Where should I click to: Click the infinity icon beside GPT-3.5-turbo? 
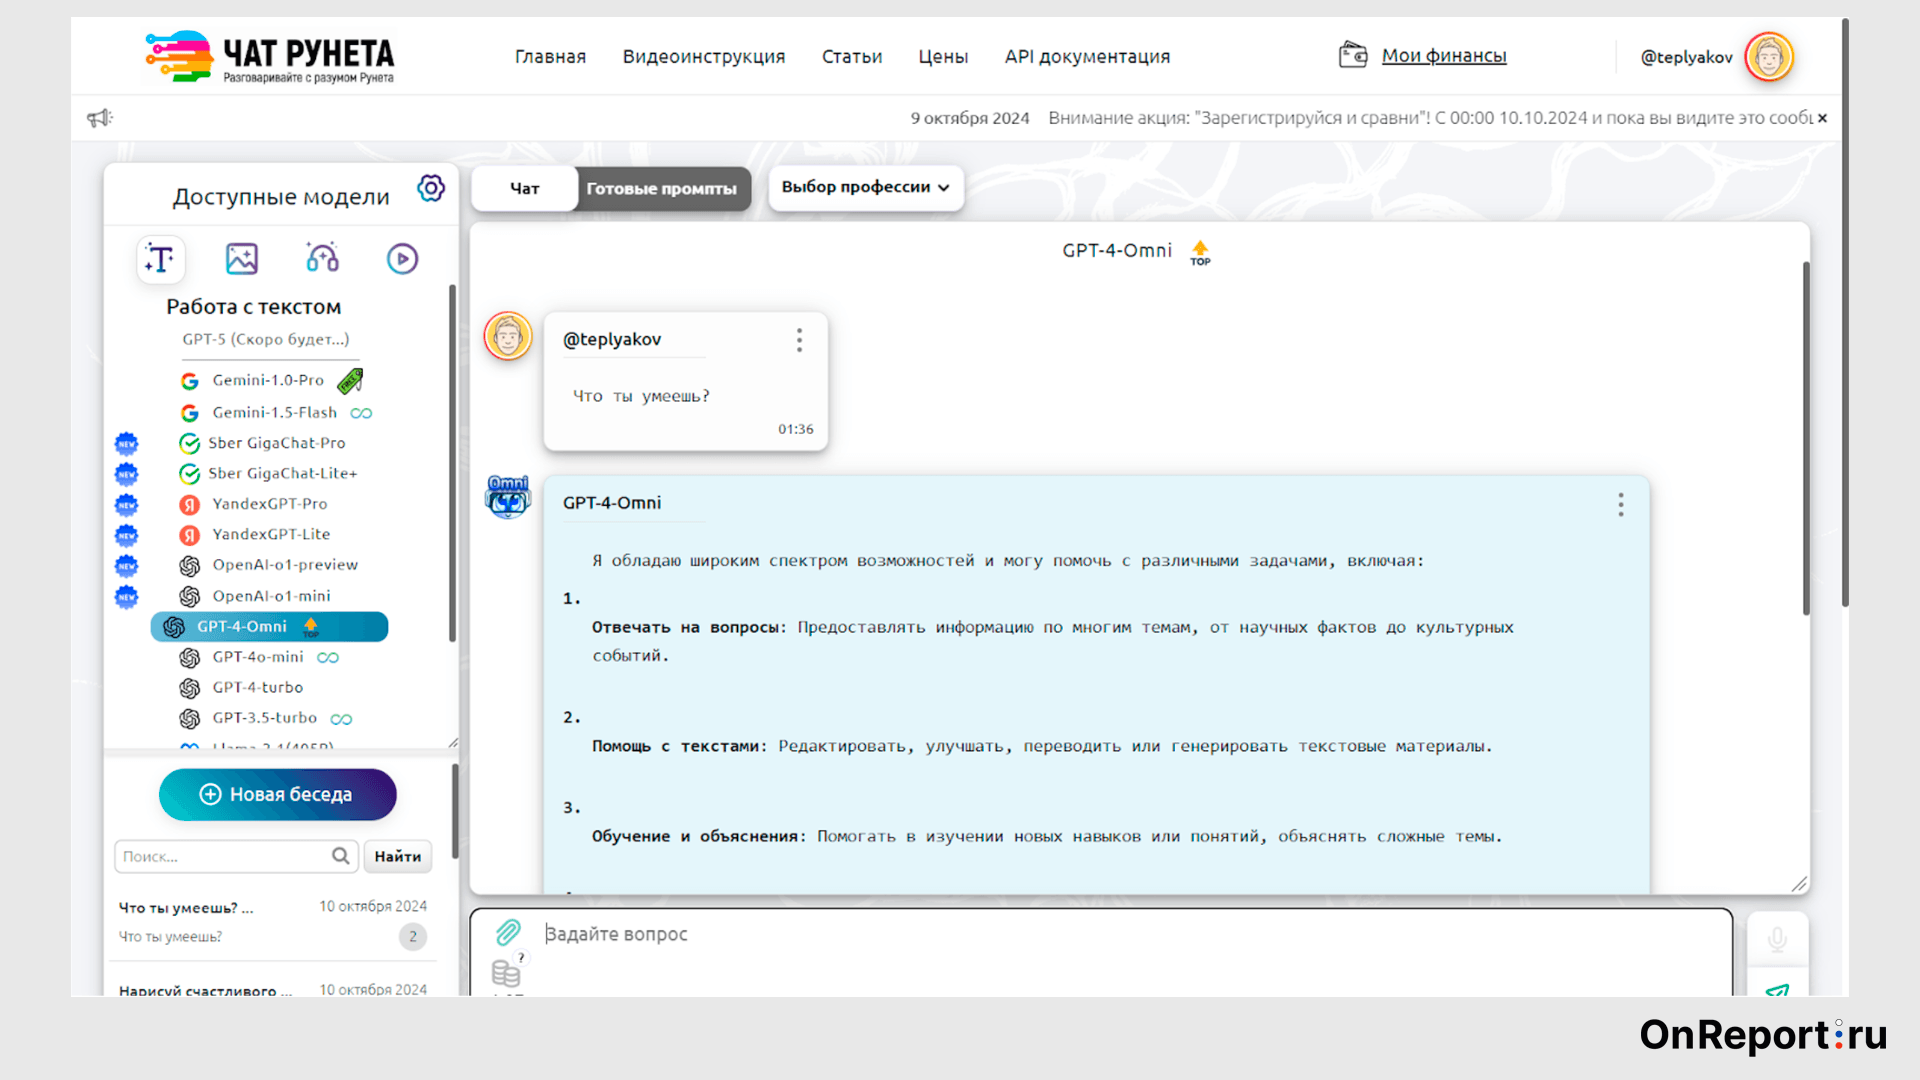[x=341, y=719]
